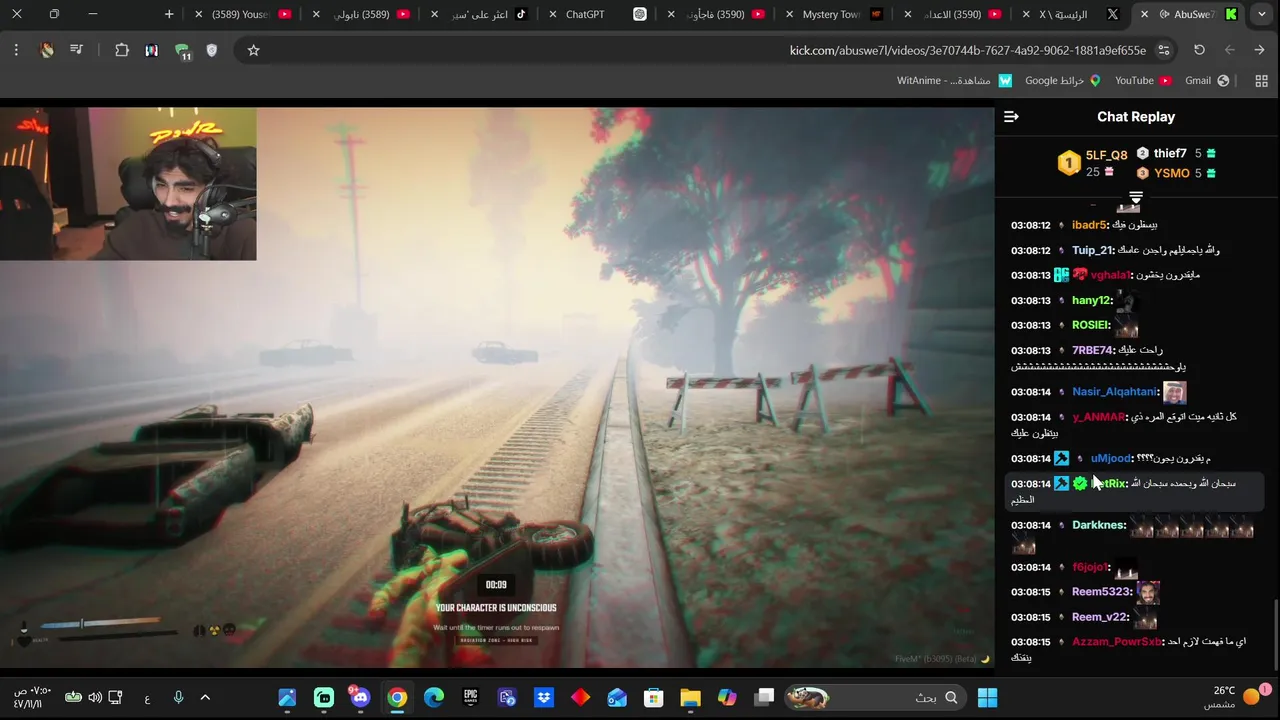Viewport: 1280px width, 720px height.
Task: Open chat user Nasir_Alqahtani
Action: click(x=1115, y=392)
